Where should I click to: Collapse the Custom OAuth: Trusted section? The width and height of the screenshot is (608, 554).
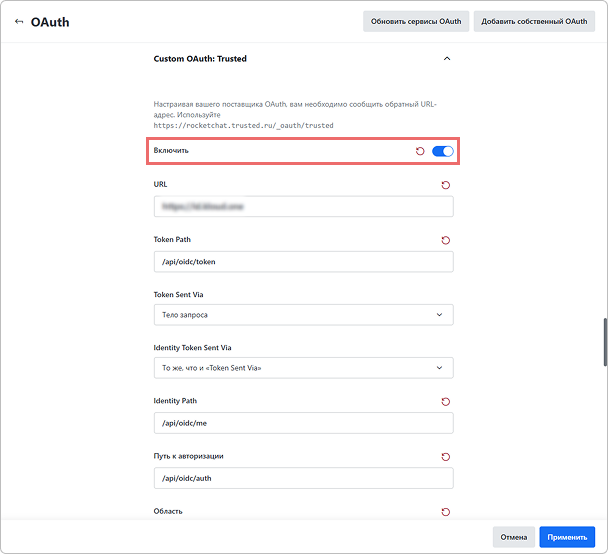pyautogui.click(x=447, y=59)
